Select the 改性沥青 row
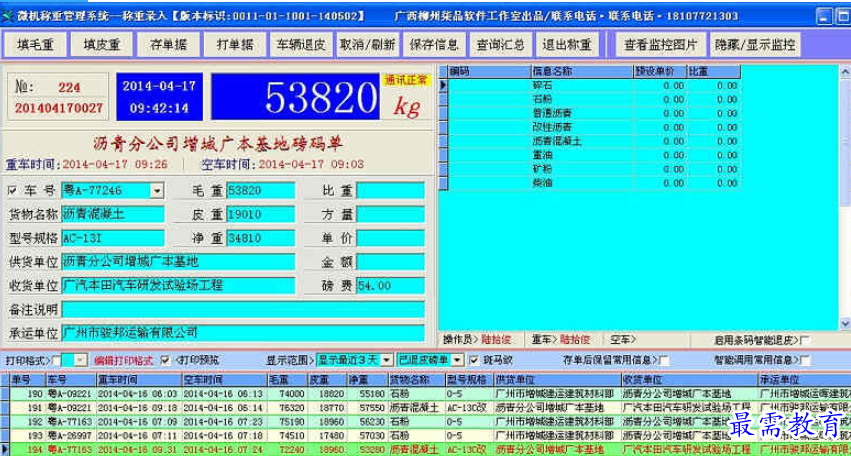The height and width of the screenshot is (456, 851). (x=590, y=127)
